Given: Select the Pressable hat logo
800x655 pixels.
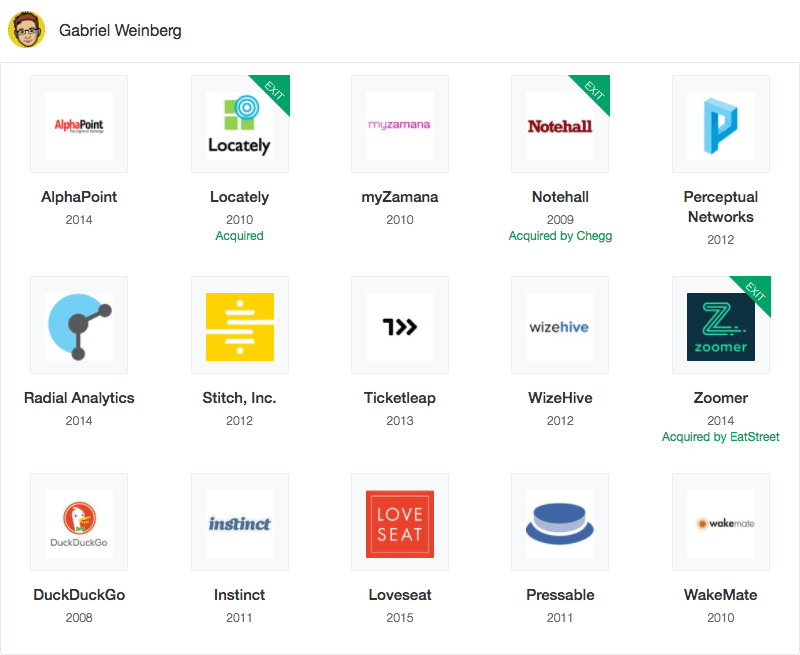Looking at the screenshot, I should [x=560, y=522].
